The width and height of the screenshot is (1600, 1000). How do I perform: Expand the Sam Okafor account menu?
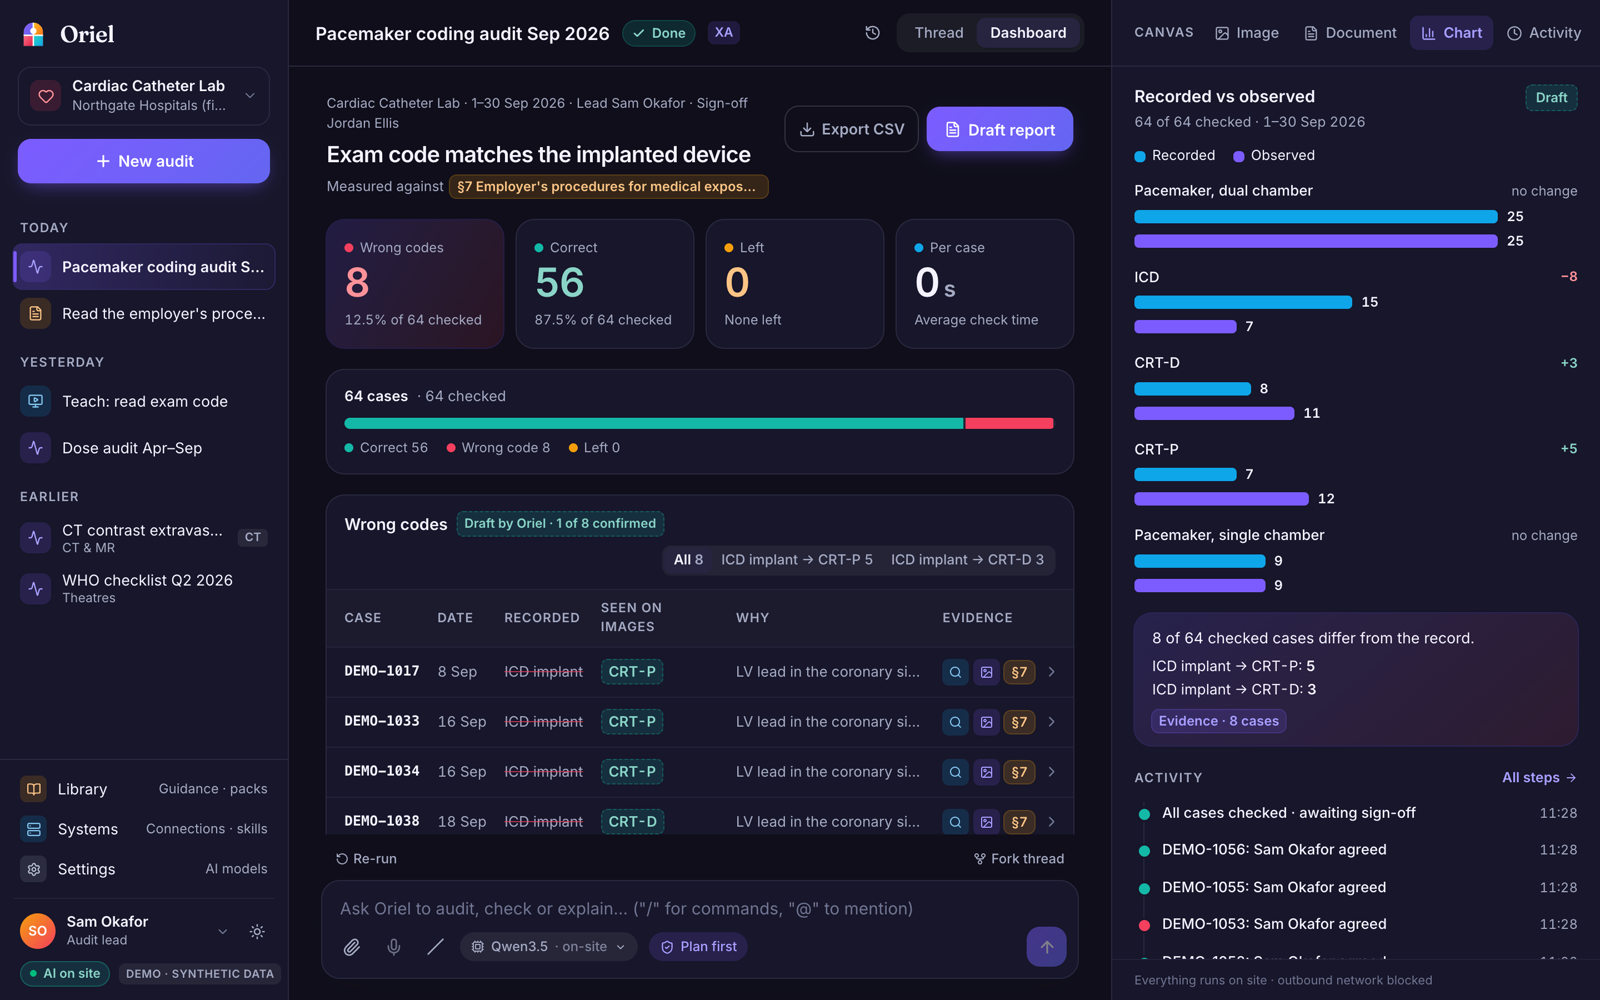[x=222, y=932]
